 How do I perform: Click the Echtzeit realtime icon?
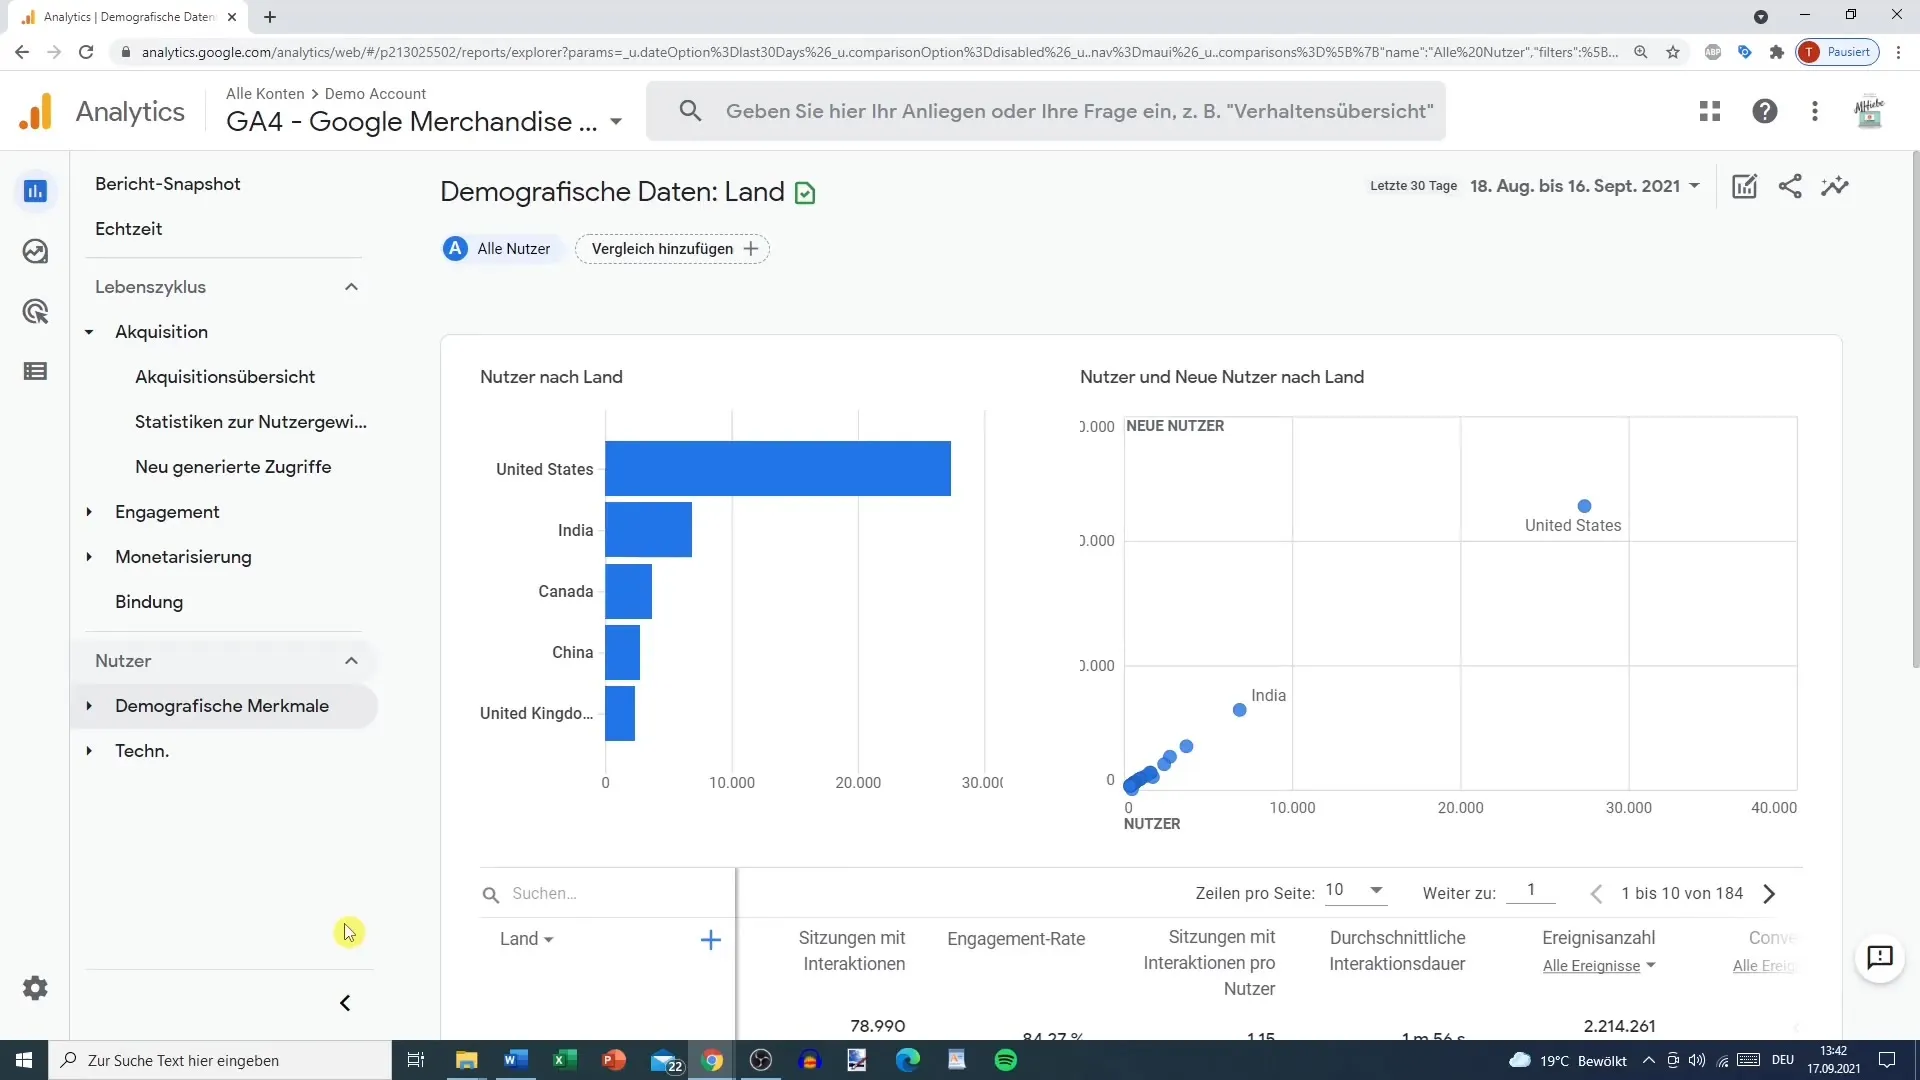tap(36, 251)
